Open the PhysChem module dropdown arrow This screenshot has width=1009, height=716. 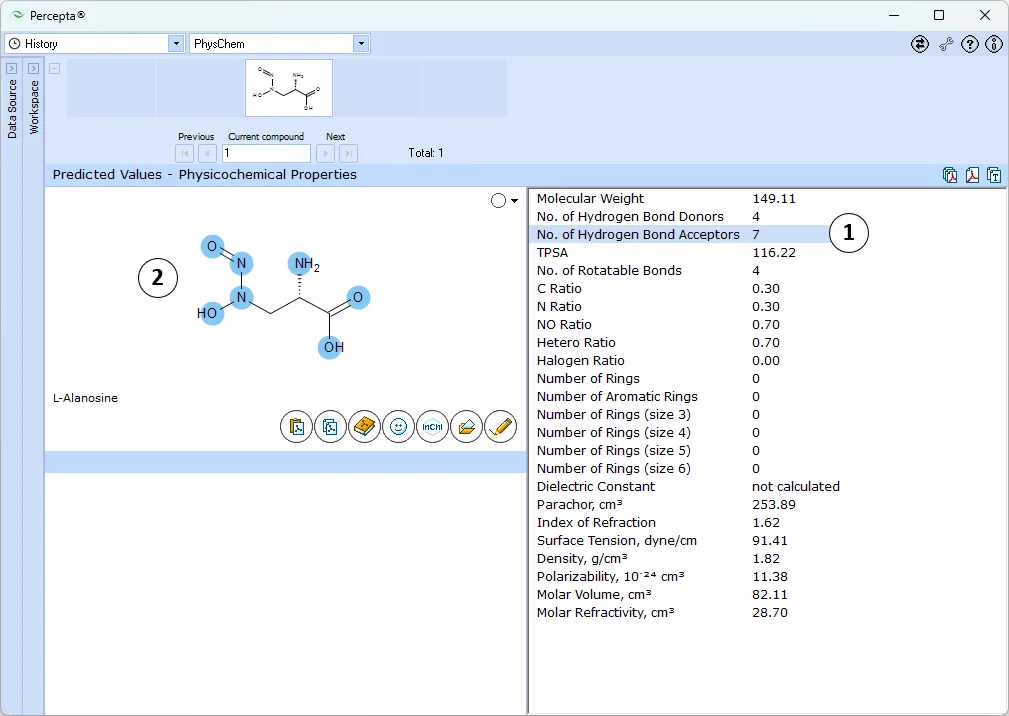361,44
